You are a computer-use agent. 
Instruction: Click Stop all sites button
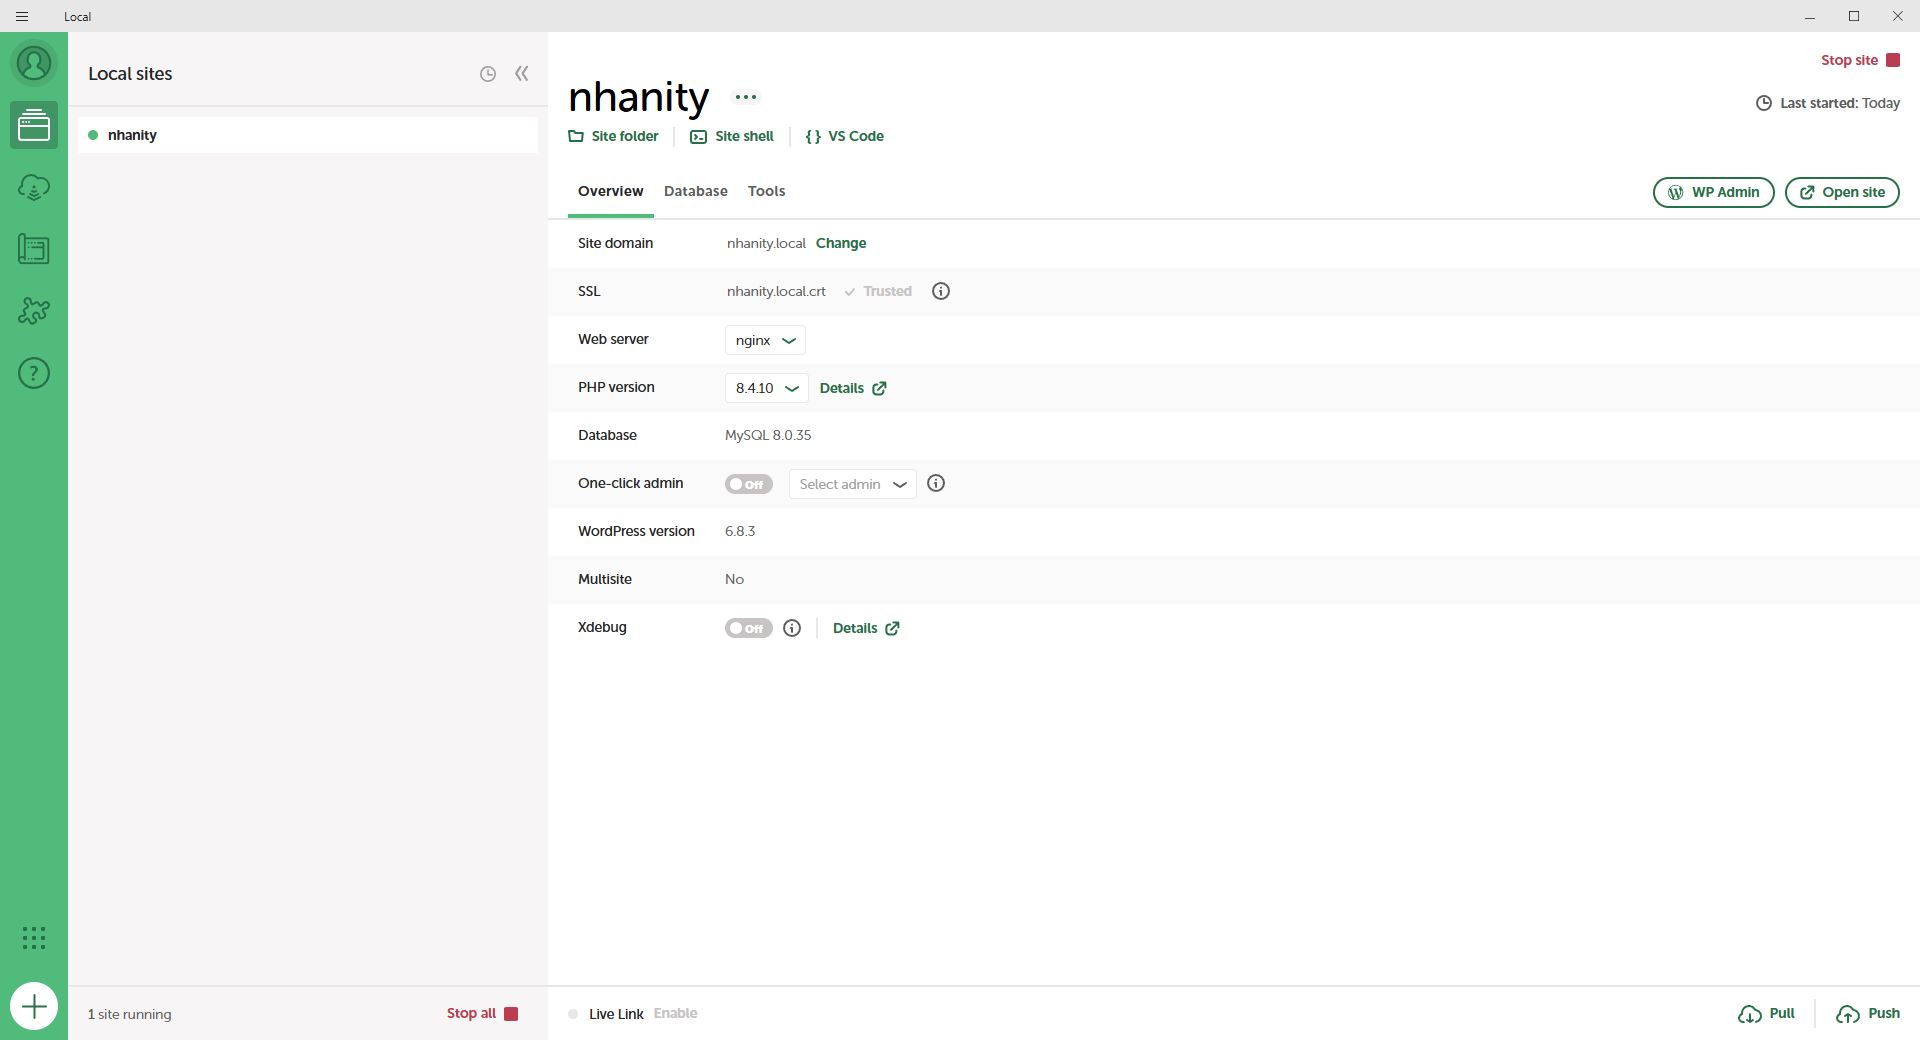click(482, 1013)
